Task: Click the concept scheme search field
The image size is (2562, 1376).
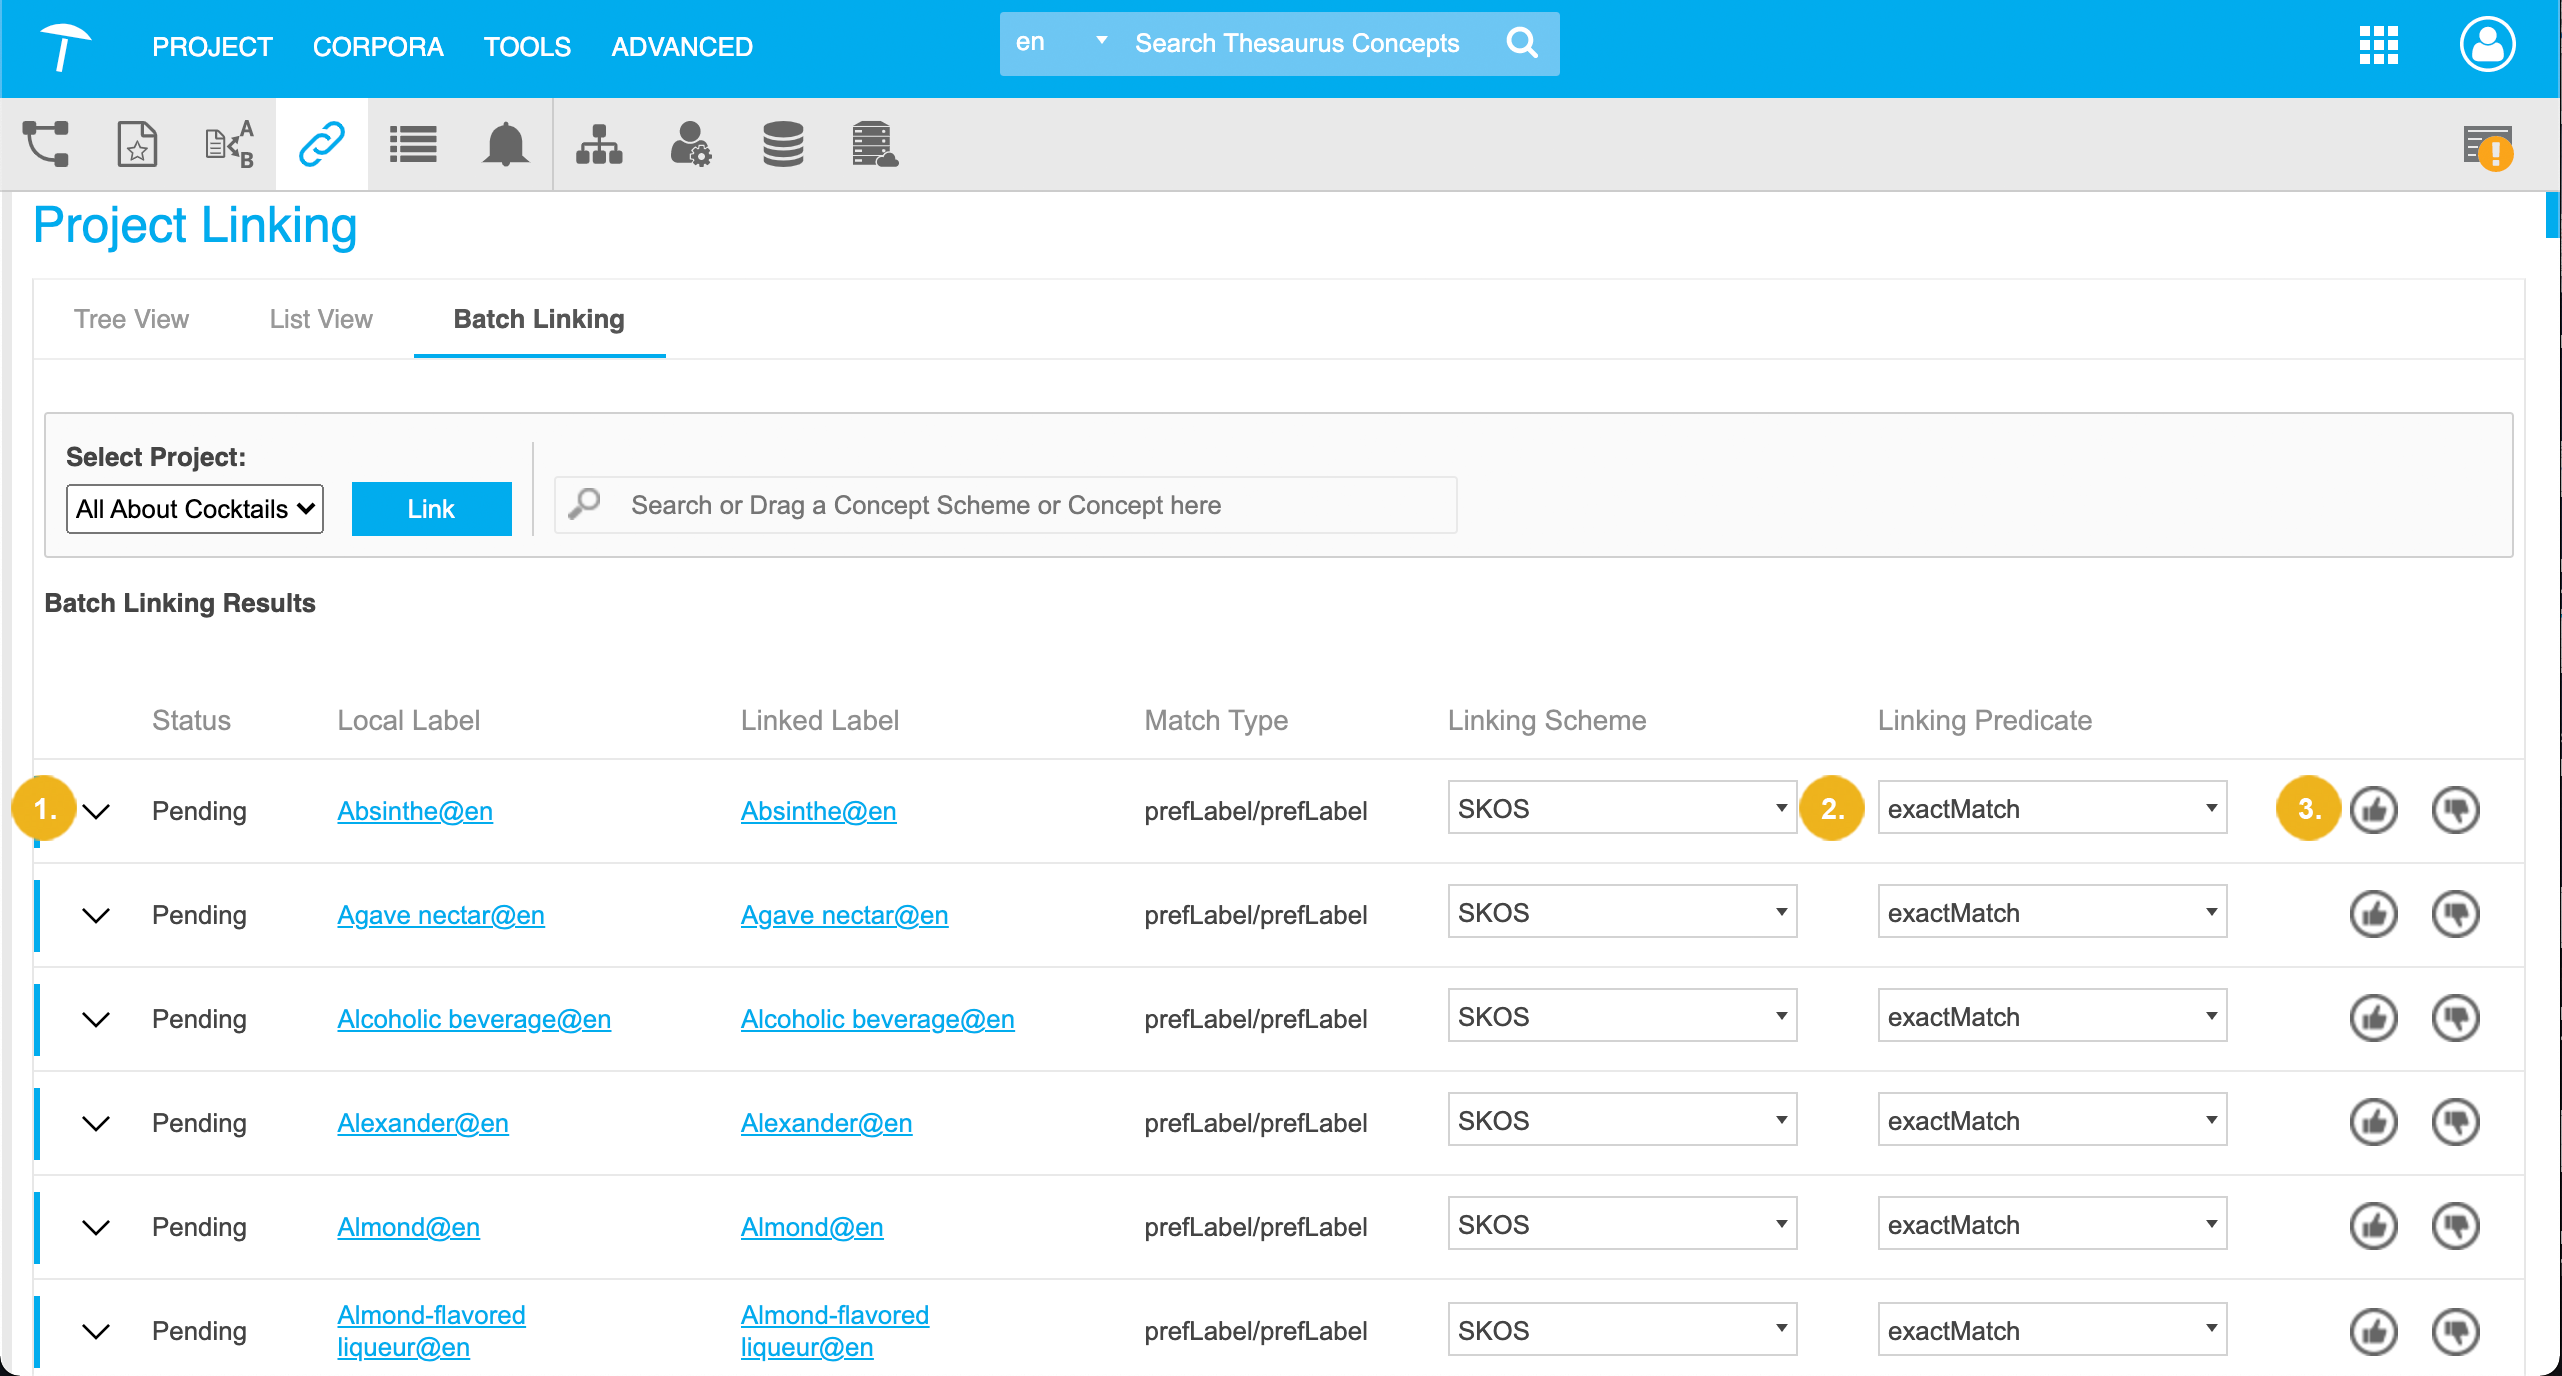Action: pos(1005,505)
